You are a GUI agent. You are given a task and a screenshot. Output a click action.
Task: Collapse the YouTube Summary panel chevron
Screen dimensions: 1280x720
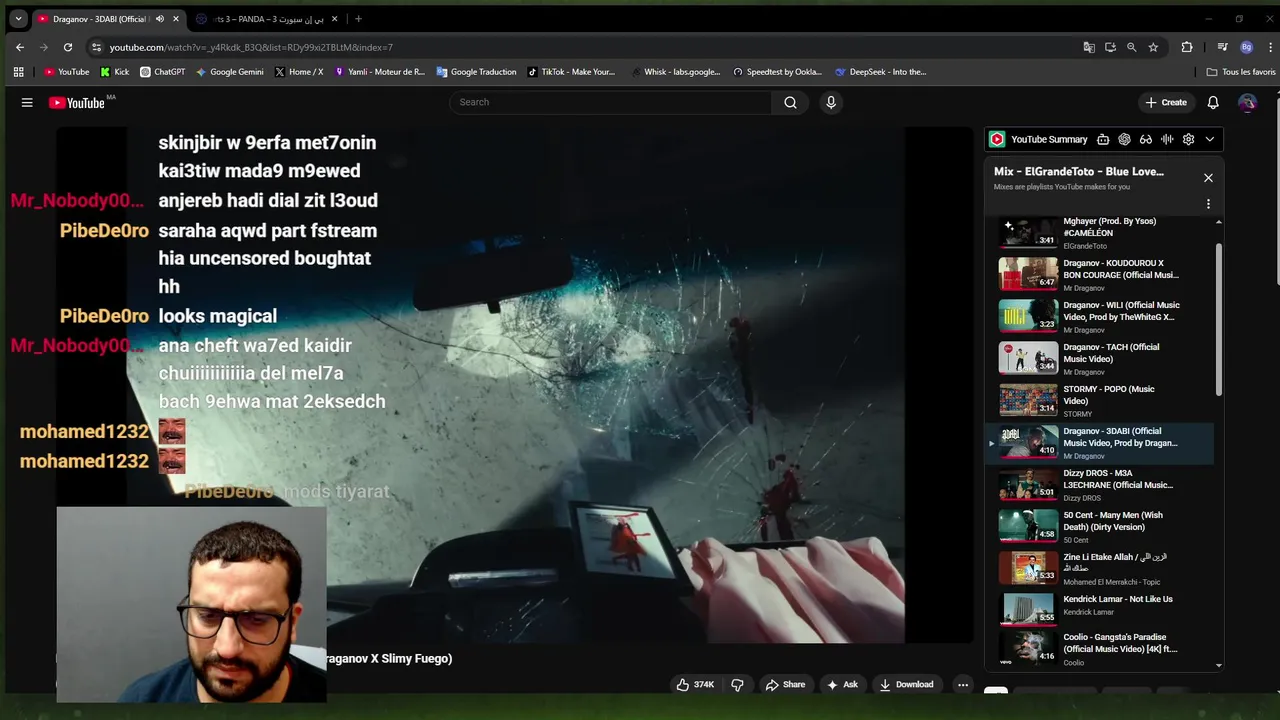pos(1209,139)
